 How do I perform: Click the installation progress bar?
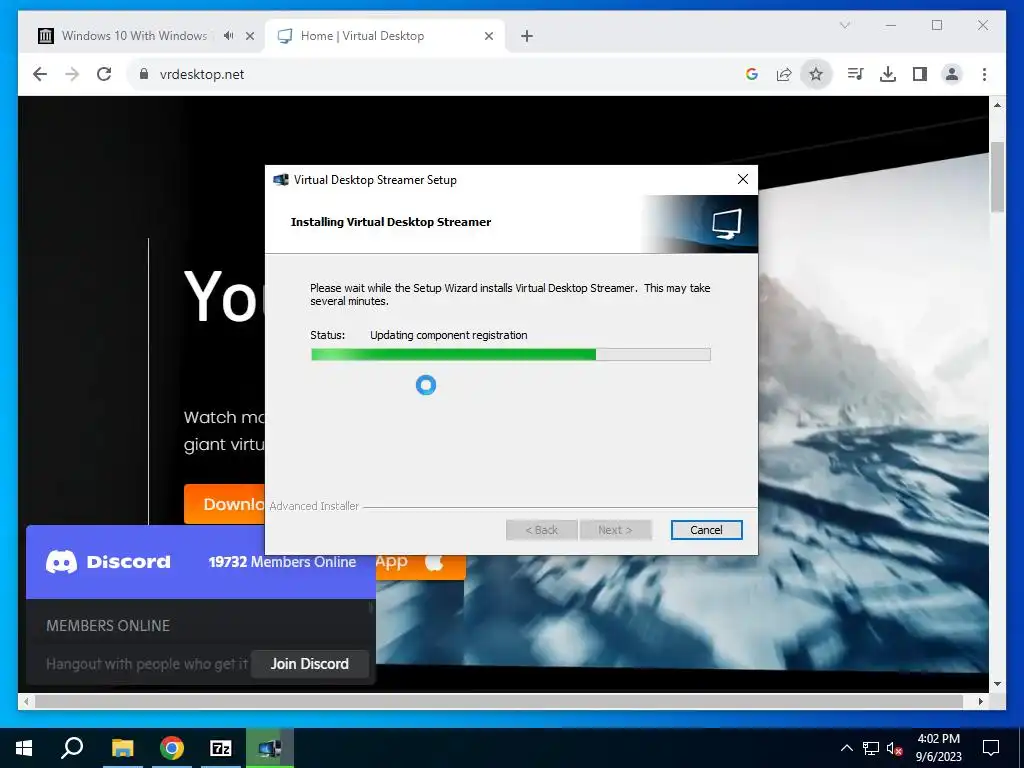click(511, 355)
